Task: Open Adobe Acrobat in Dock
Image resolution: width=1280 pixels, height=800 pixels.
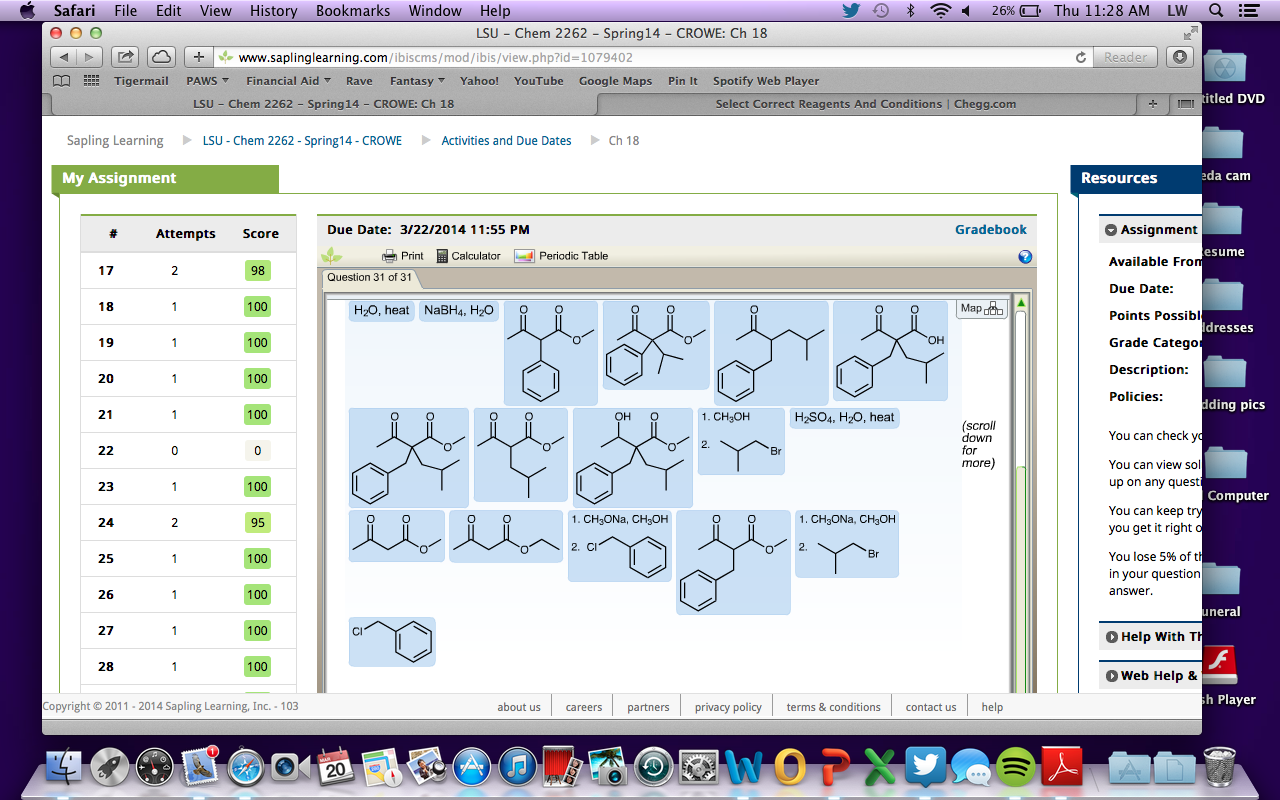Action: coord(1062,767)
